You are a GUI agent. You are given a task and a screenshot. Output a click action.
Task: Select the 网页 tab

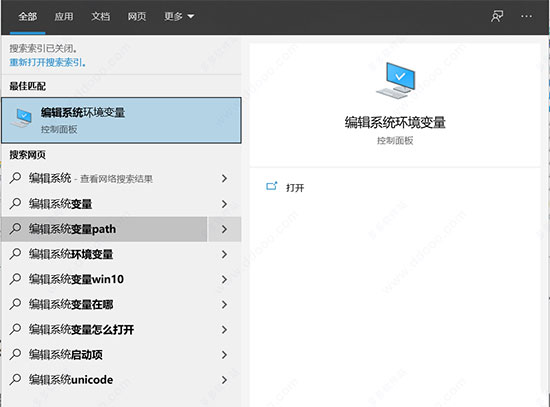(x=136, y=16)
